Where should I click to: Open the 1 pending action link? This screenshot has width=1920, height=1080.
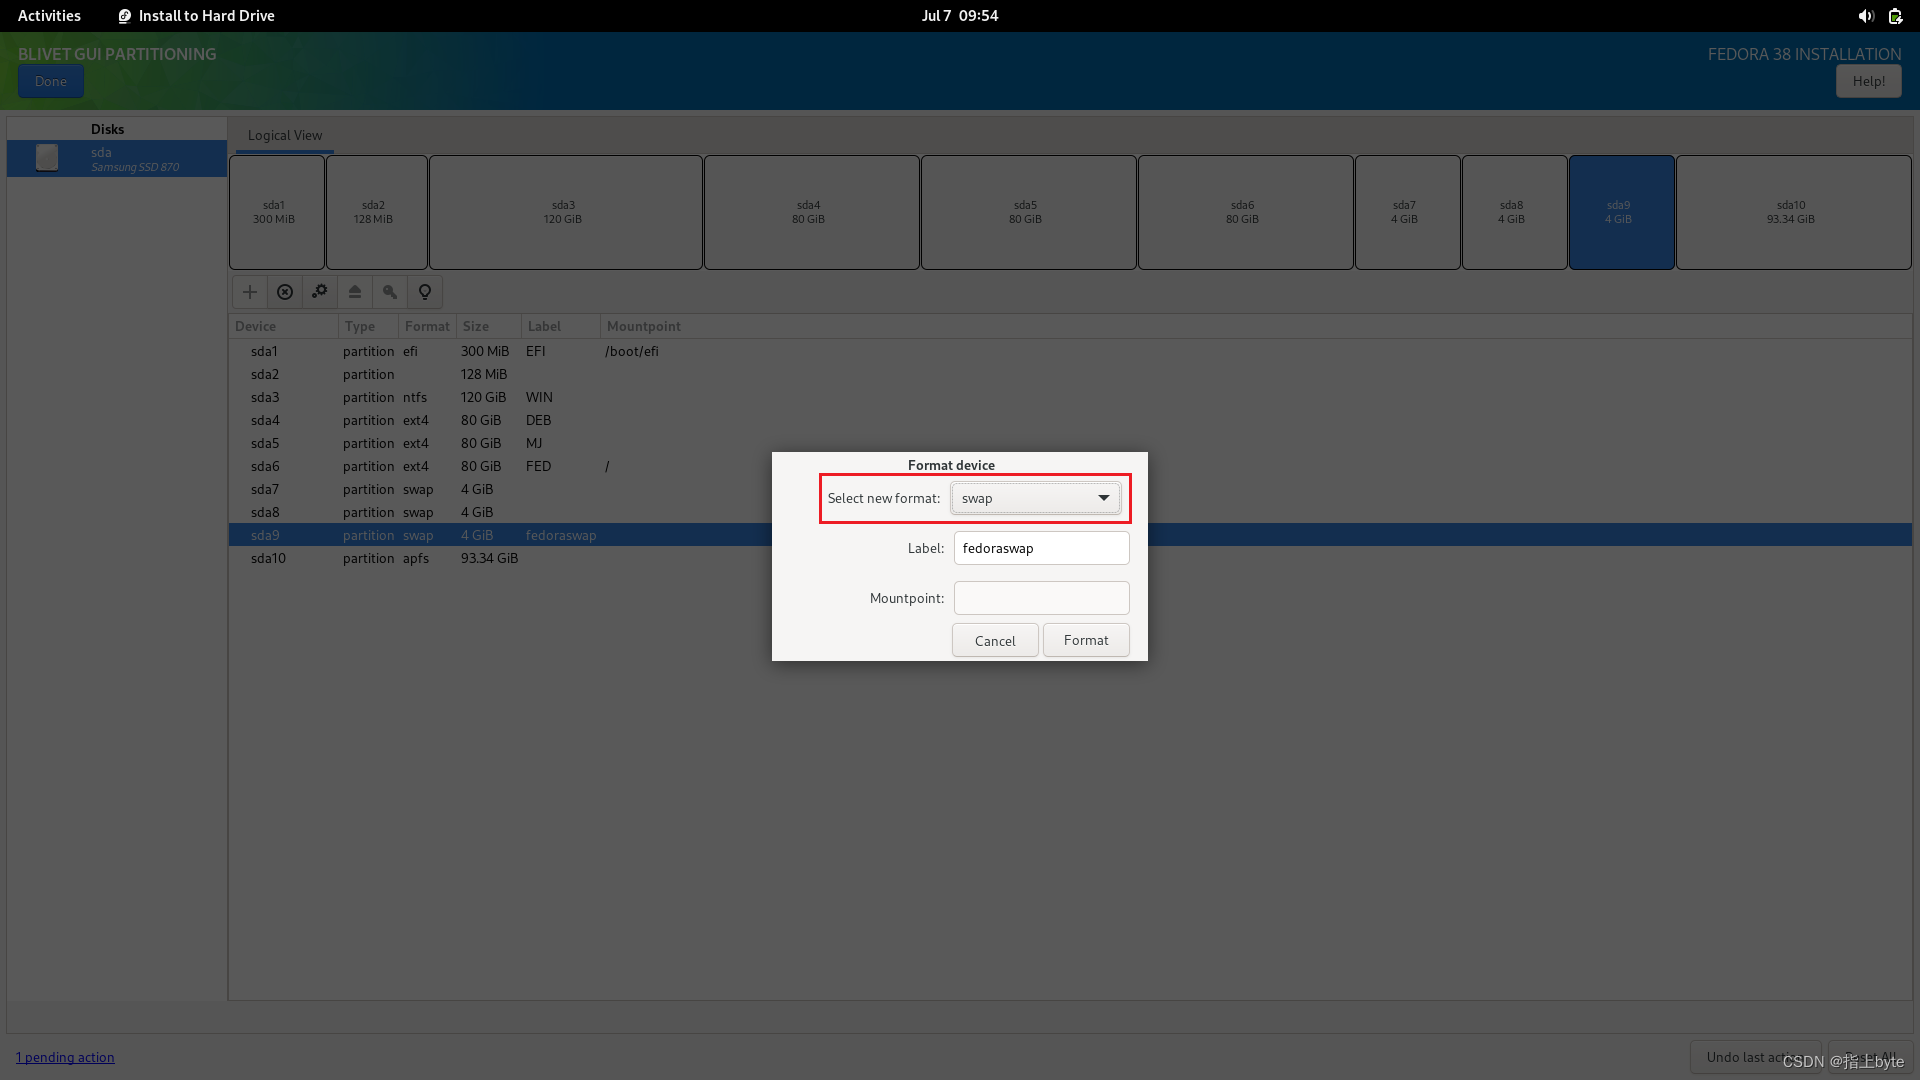tap(65, 1057)
